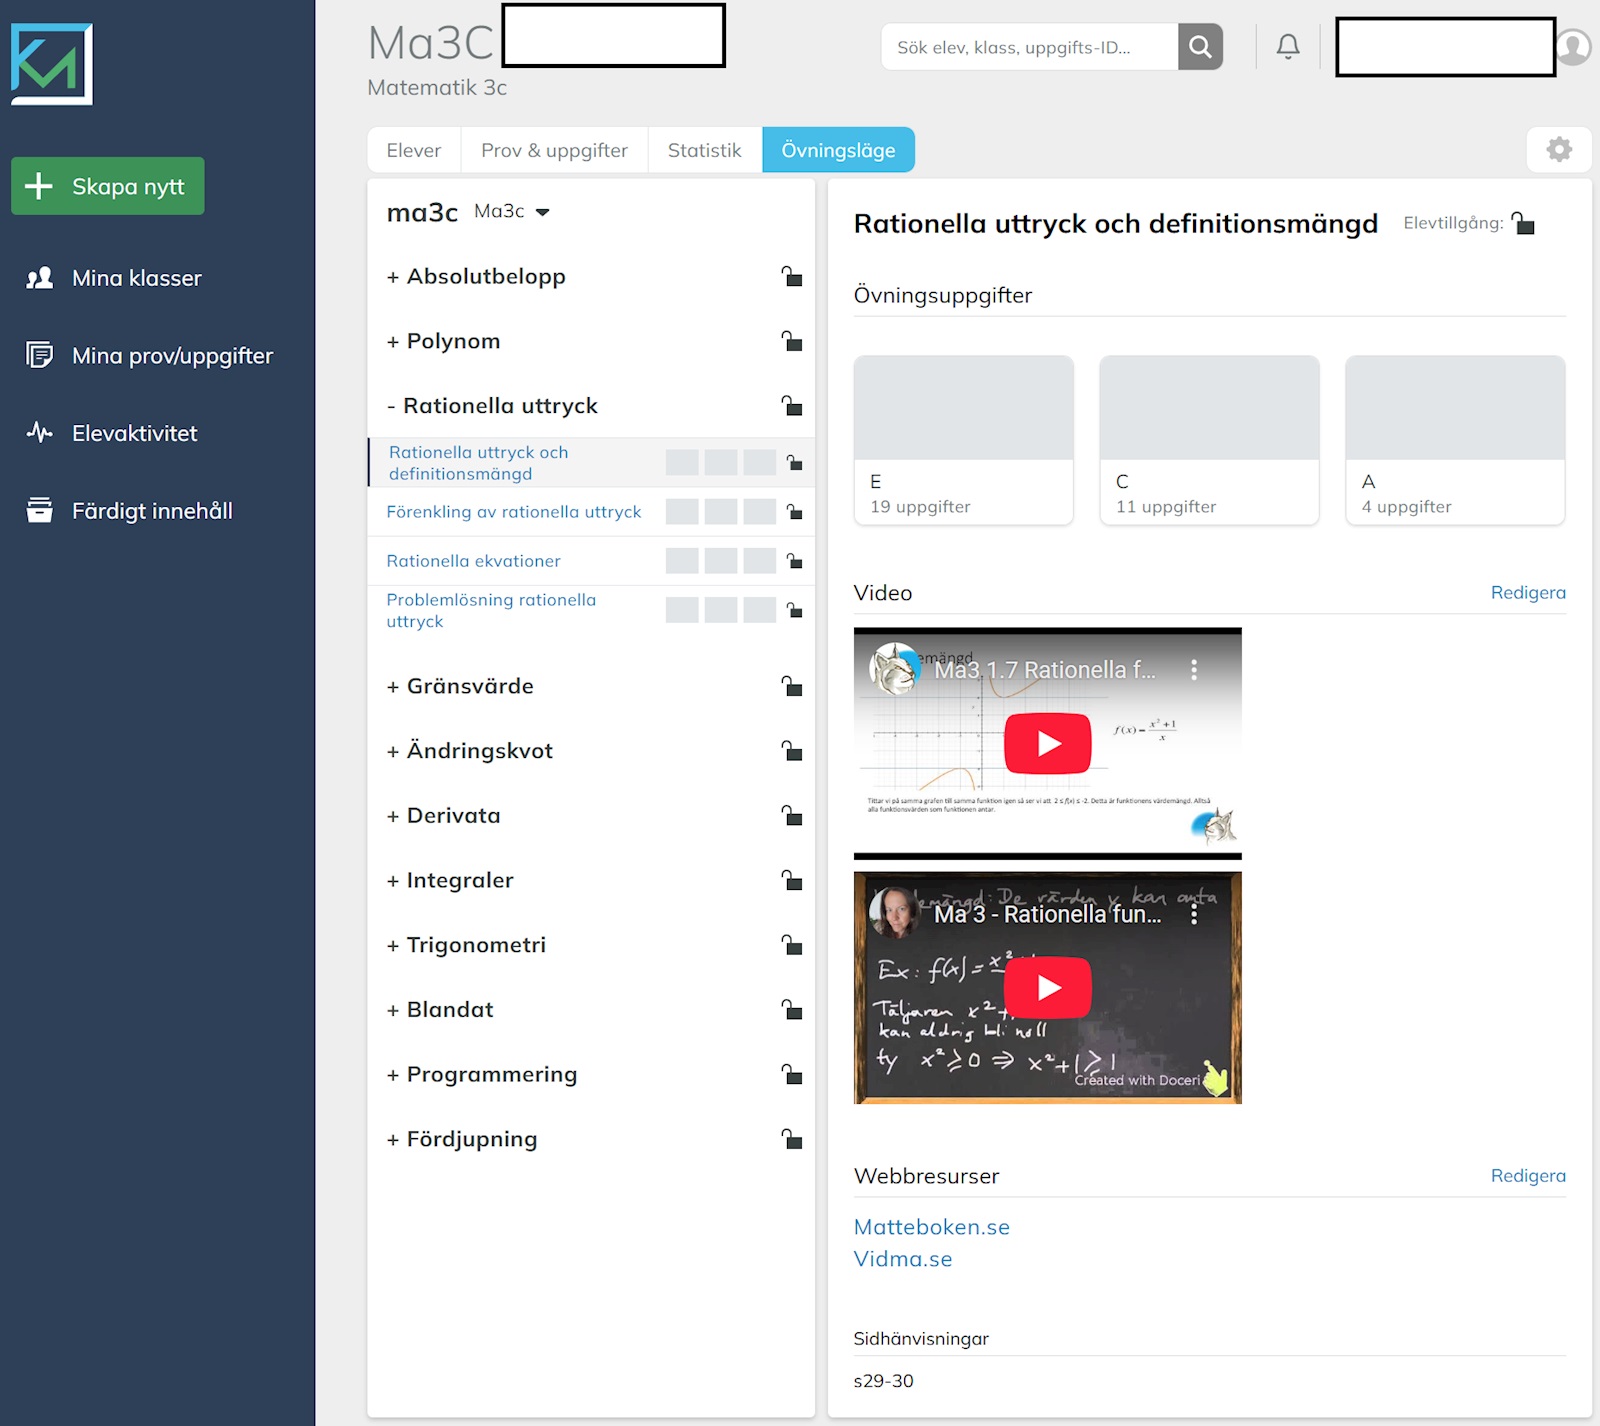Toggle lock for Rationella ekvationer
Viewport: 1600px width, 1426px height.
pos(794,561)
